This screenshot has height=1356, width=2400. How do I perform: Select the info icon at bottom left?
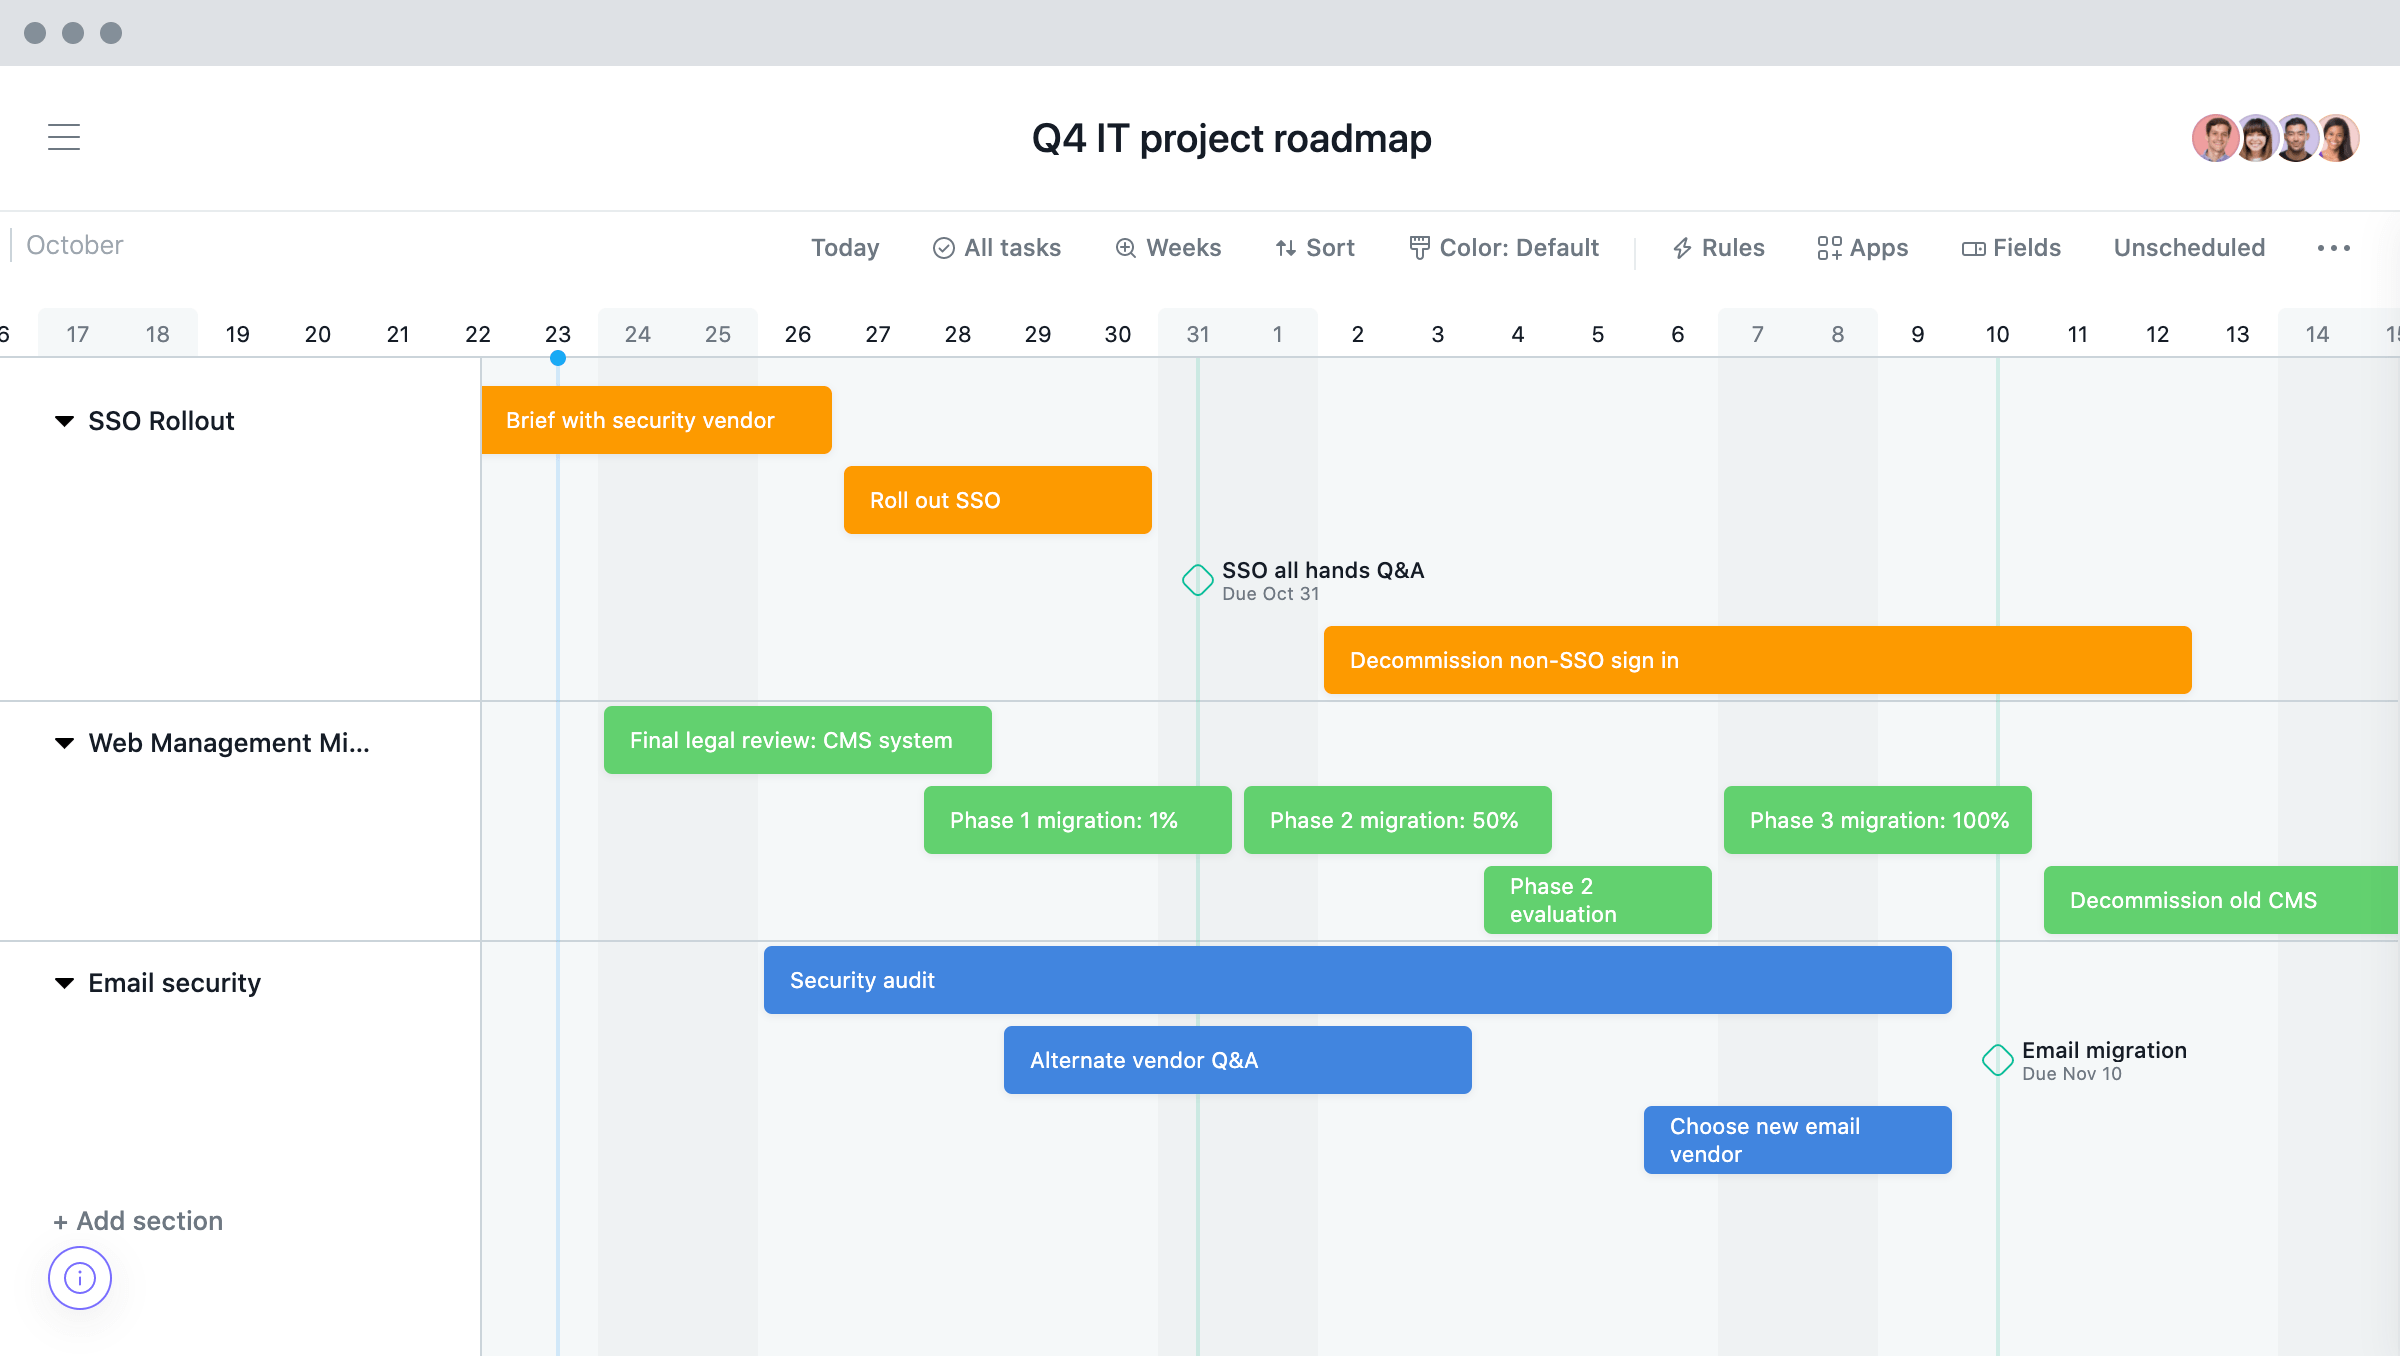tap(79, 1279)
